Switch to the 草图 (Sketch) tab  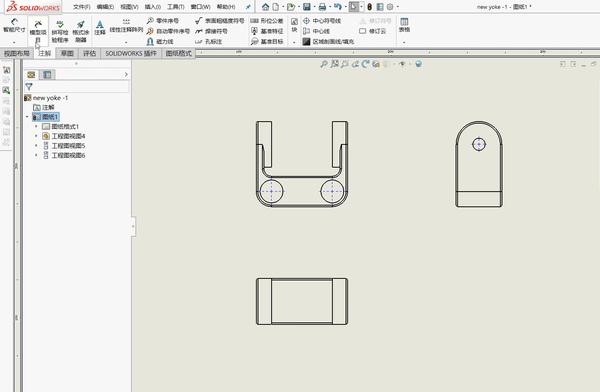(67, 53)
